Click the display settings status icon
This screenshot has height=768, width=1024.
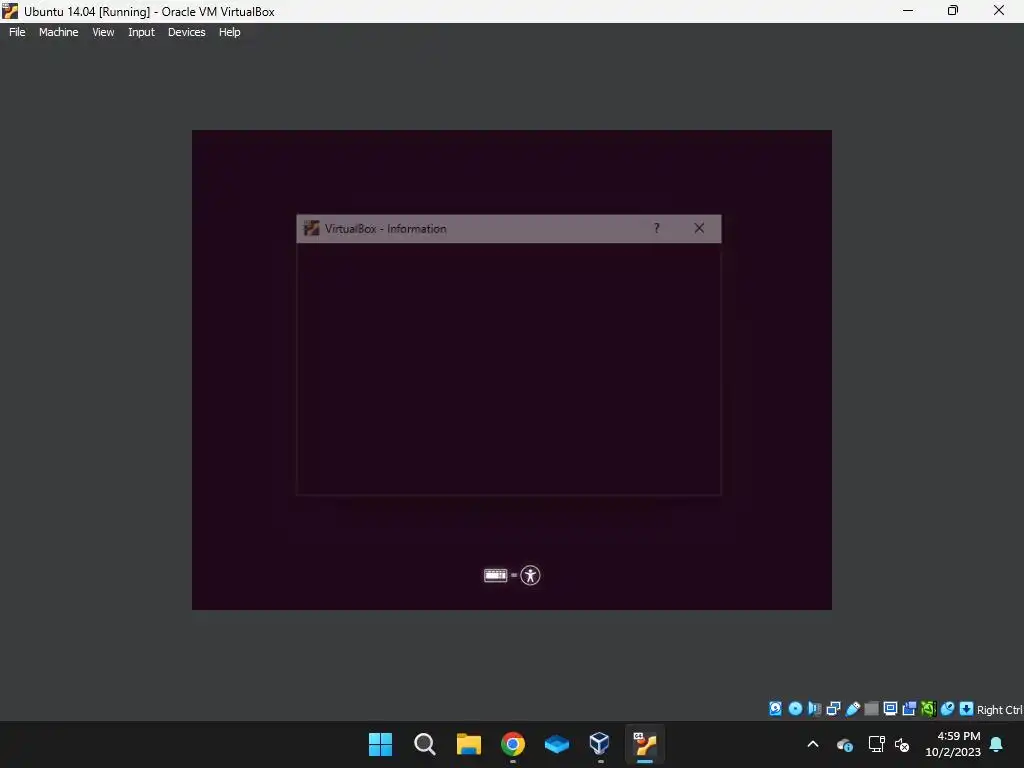(890, 709)
